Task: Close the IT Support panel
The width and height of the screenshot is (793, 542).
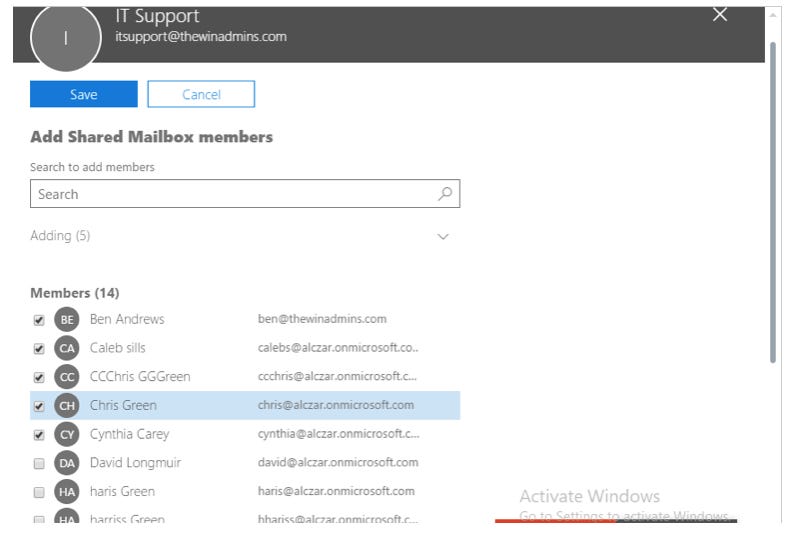Action: coord(720,15)
